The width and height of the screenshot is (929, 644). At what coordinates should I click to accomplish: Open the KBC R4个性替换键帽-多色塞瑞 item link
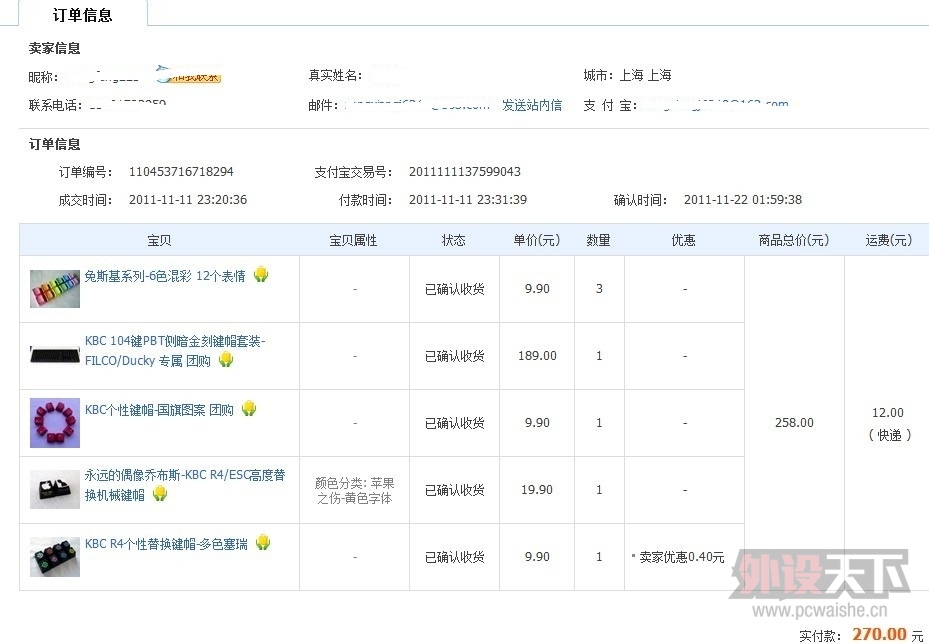[166, 544]
